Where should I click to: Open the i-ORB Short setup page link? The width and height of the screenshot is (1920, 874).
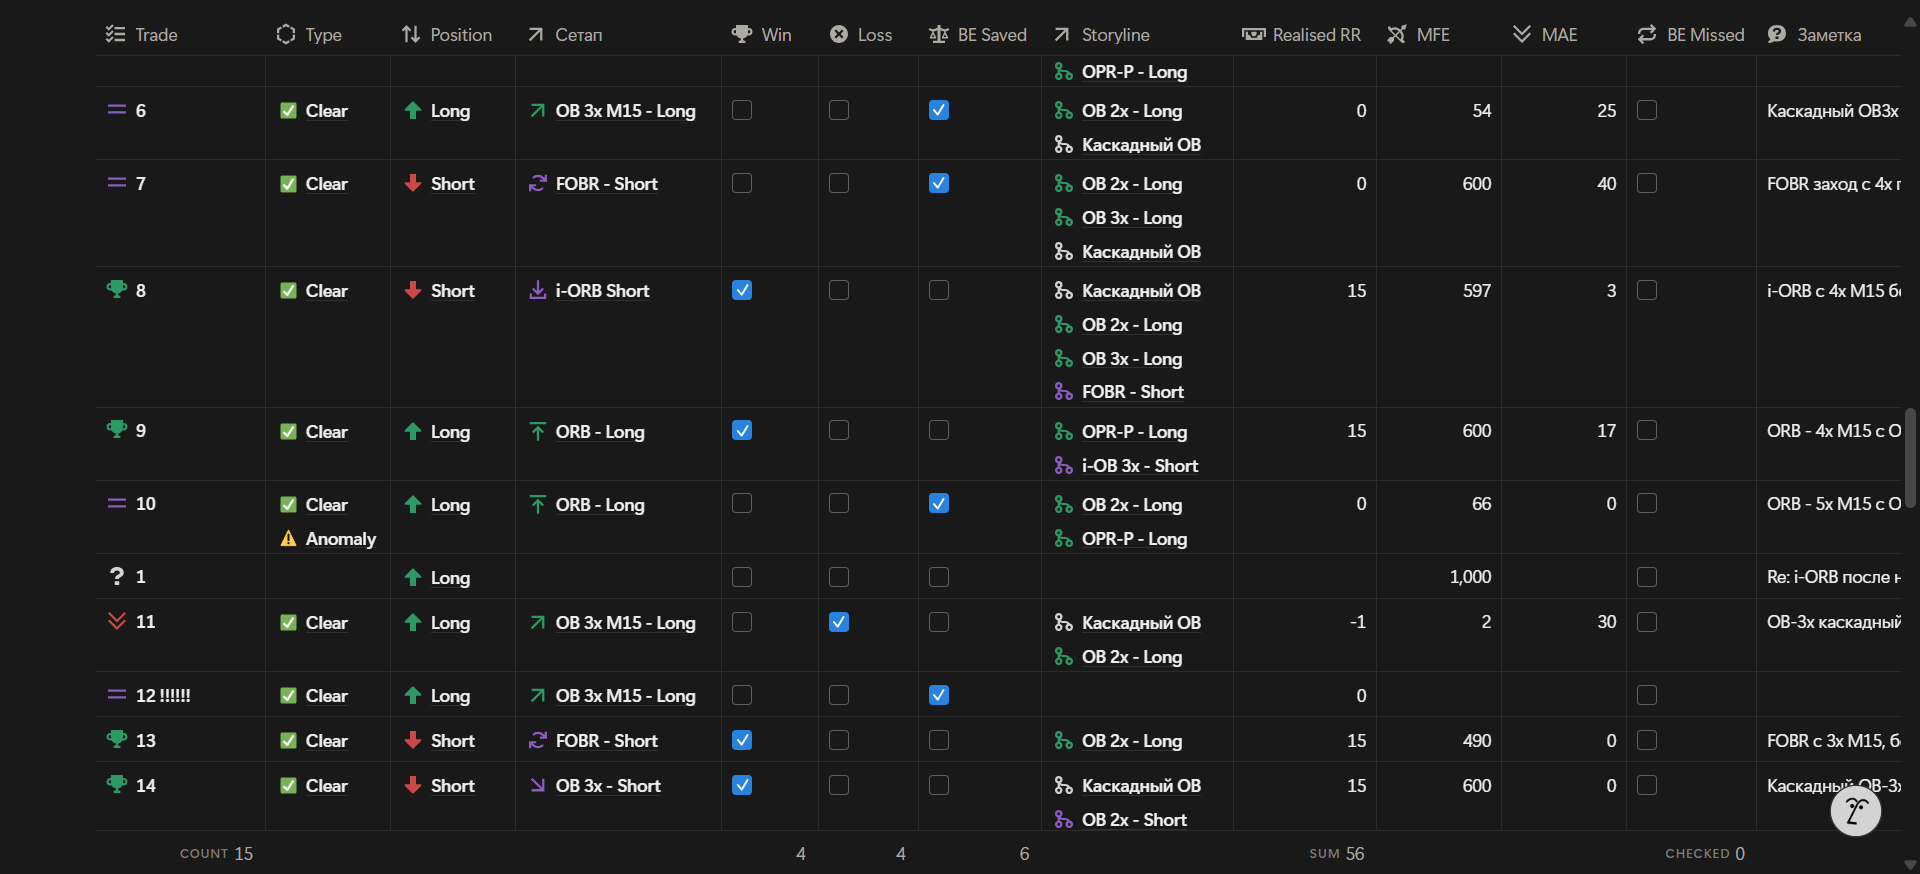(x=602, y=290)
